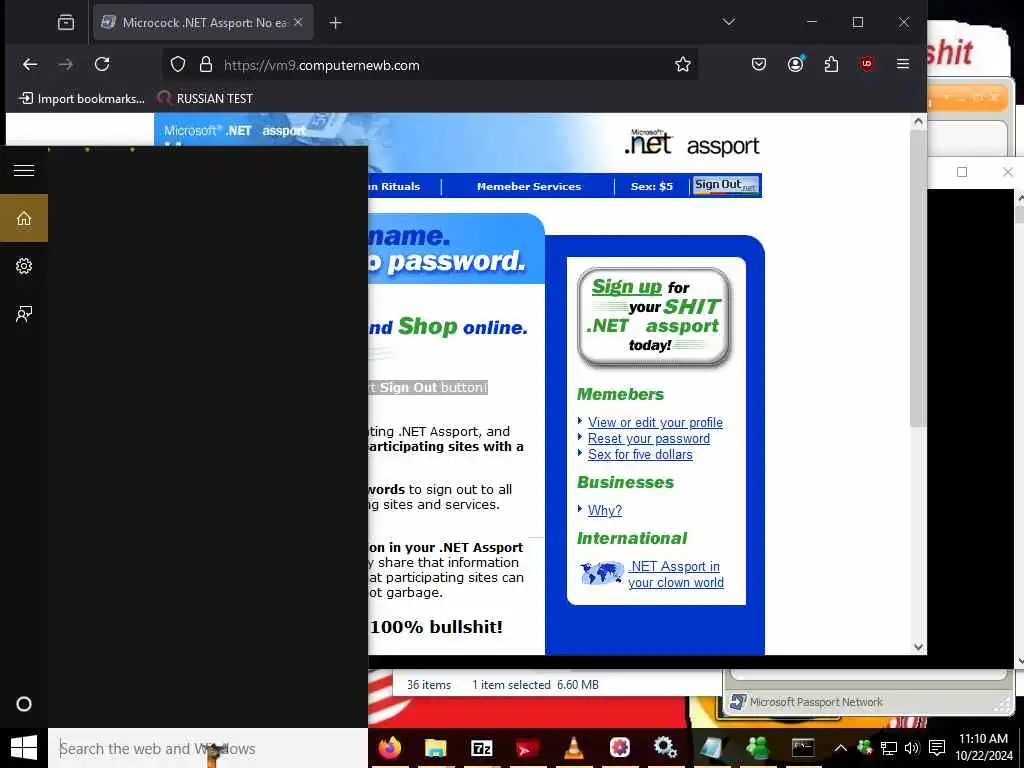Click the Sign up for your SHIT button
The width and height of the screenshot is (1024, 768).
[654, 316]
